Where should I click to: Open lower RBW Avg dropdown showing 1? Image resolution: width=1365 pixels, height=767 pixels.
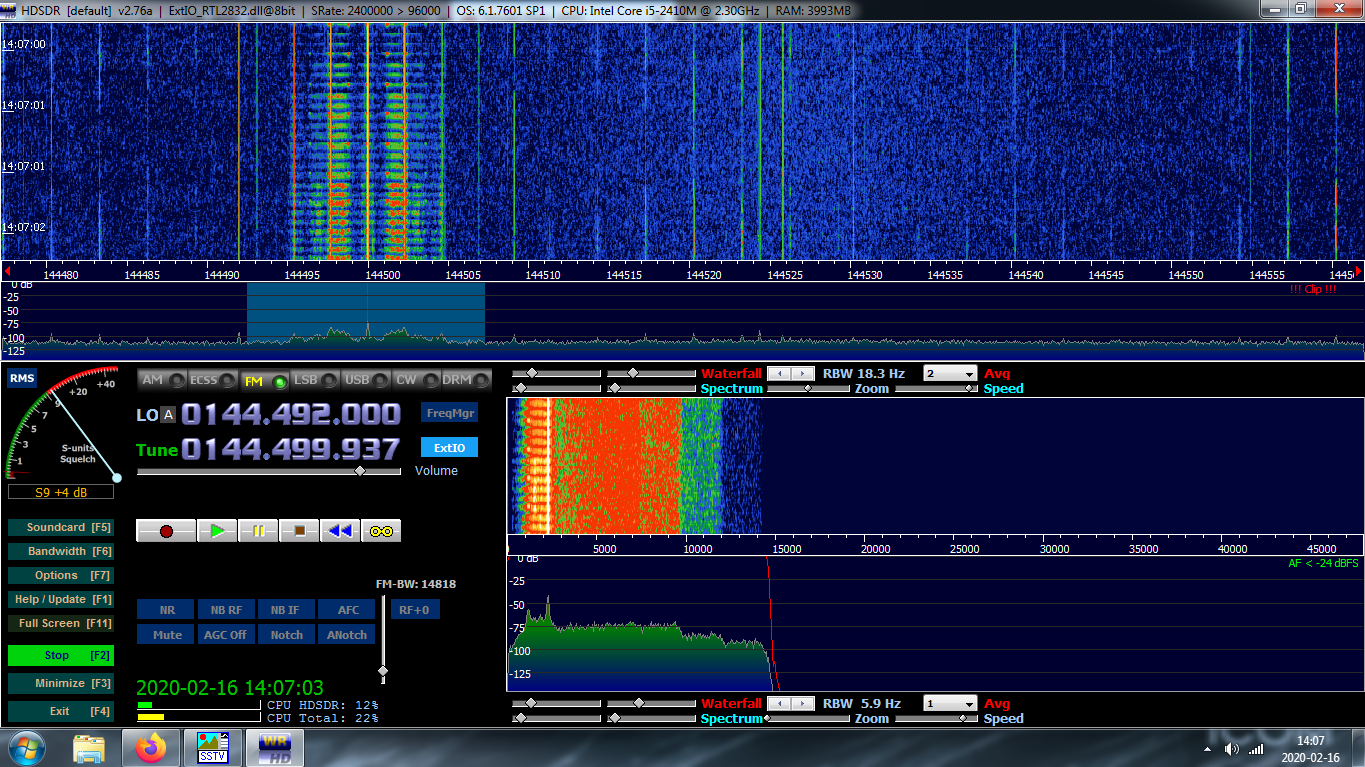coord(950,704)
